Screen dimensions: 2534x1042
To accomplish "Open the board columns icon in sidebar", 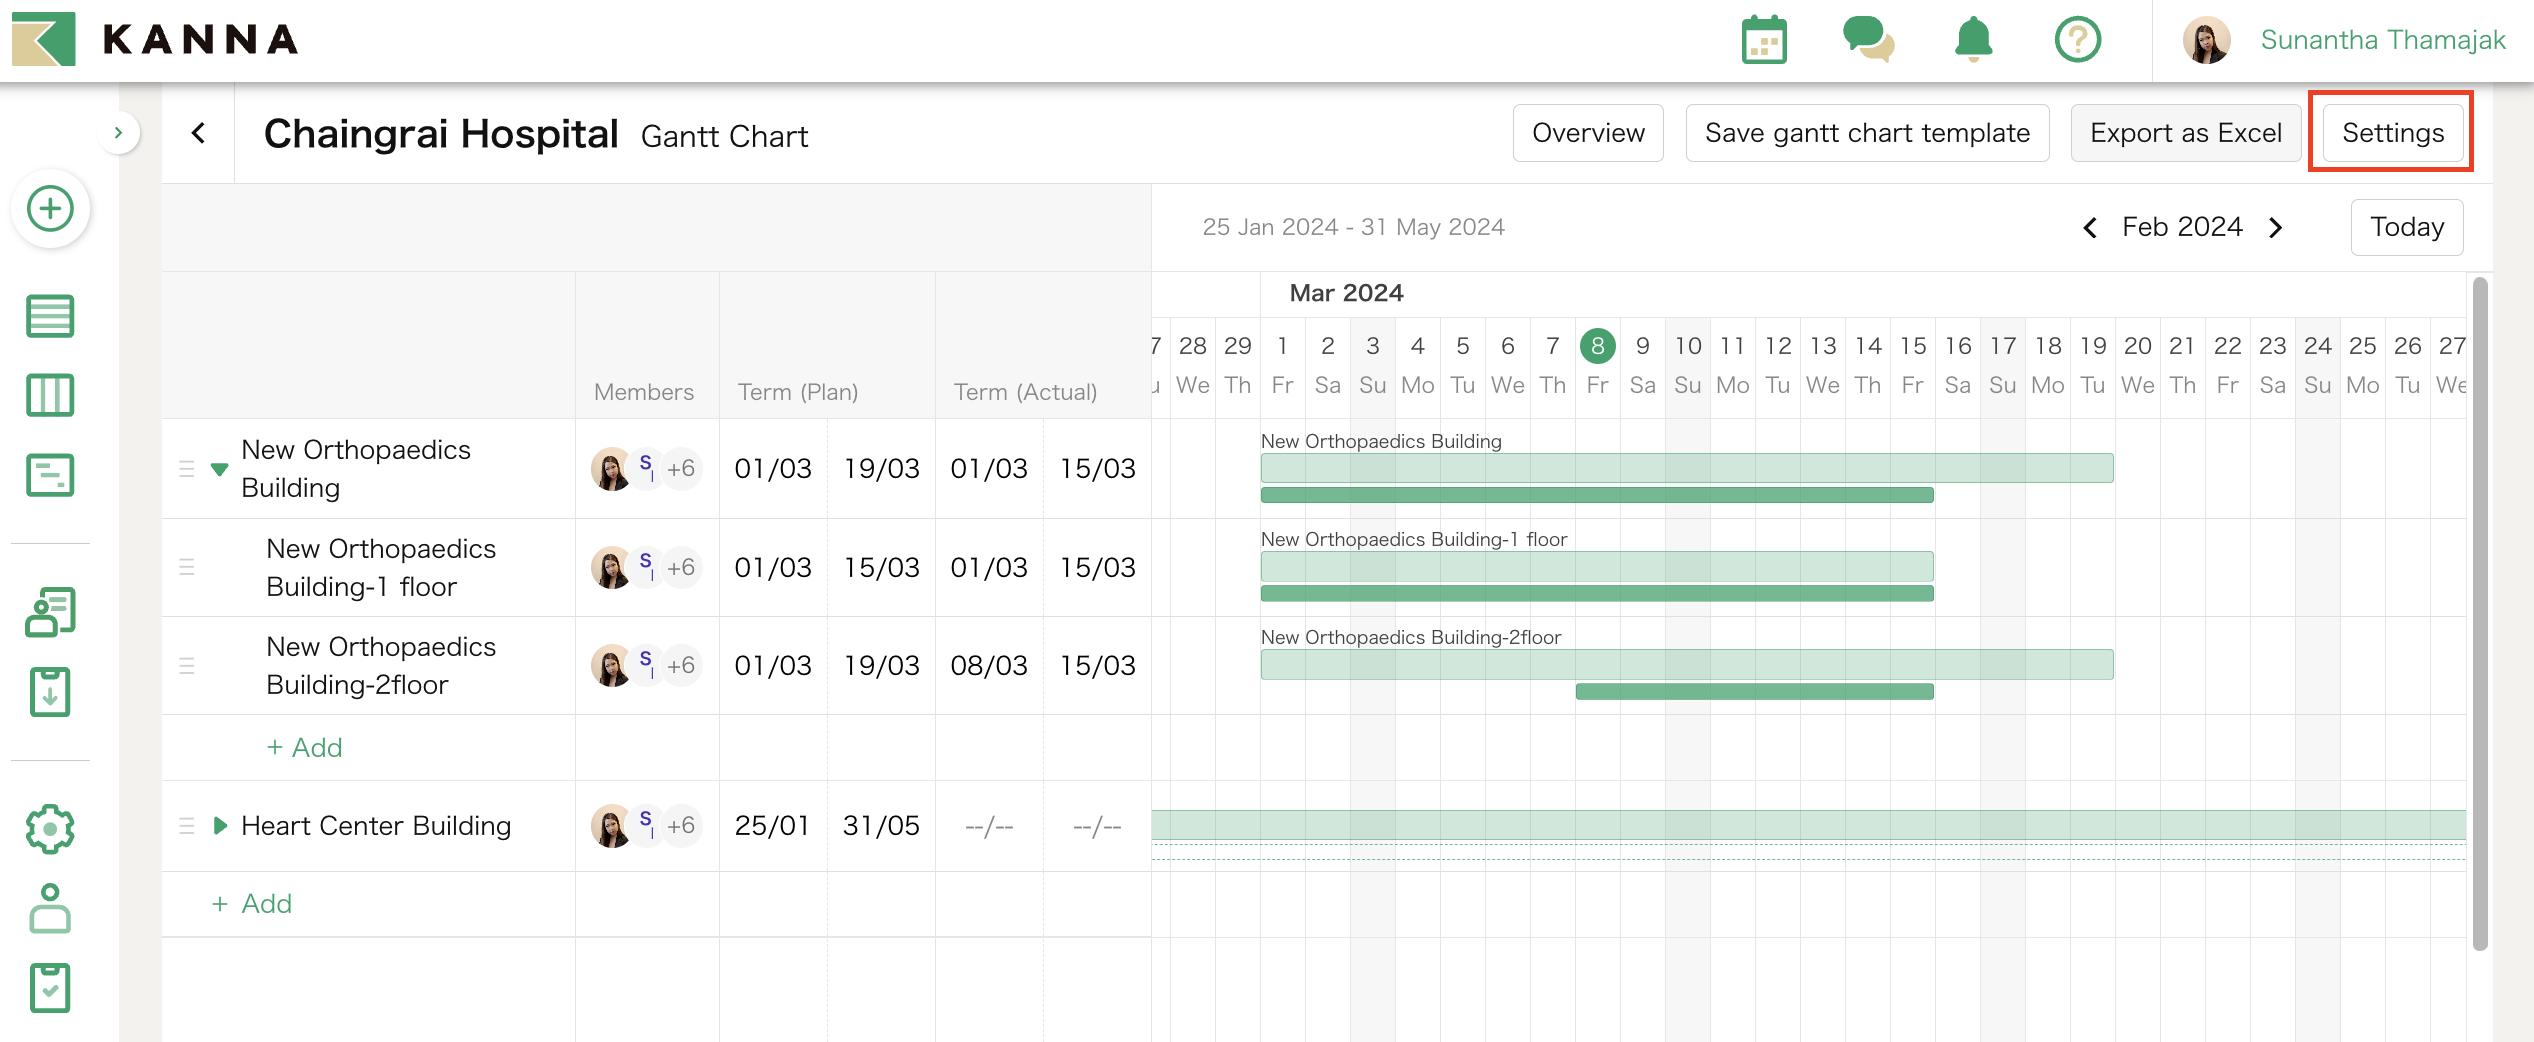I will [50, 395].
